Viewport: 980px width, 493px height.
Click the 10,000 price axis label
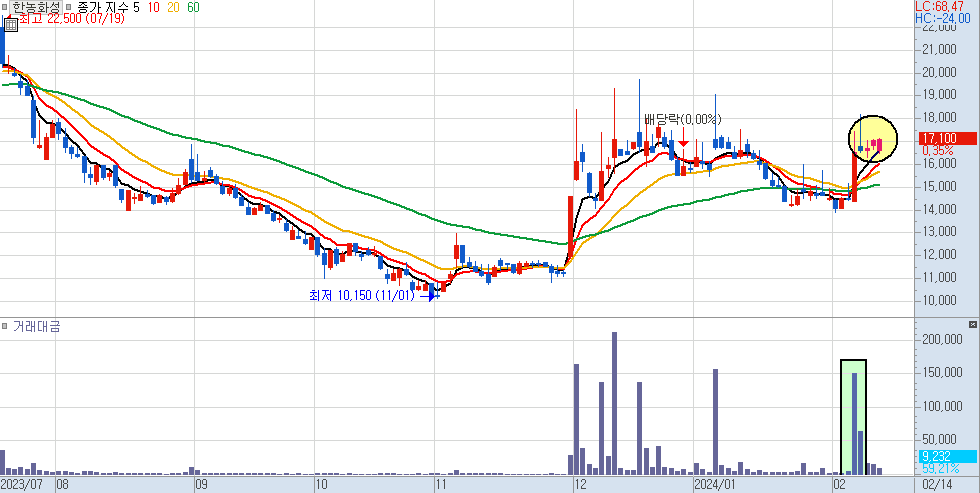tap(939, 300)
